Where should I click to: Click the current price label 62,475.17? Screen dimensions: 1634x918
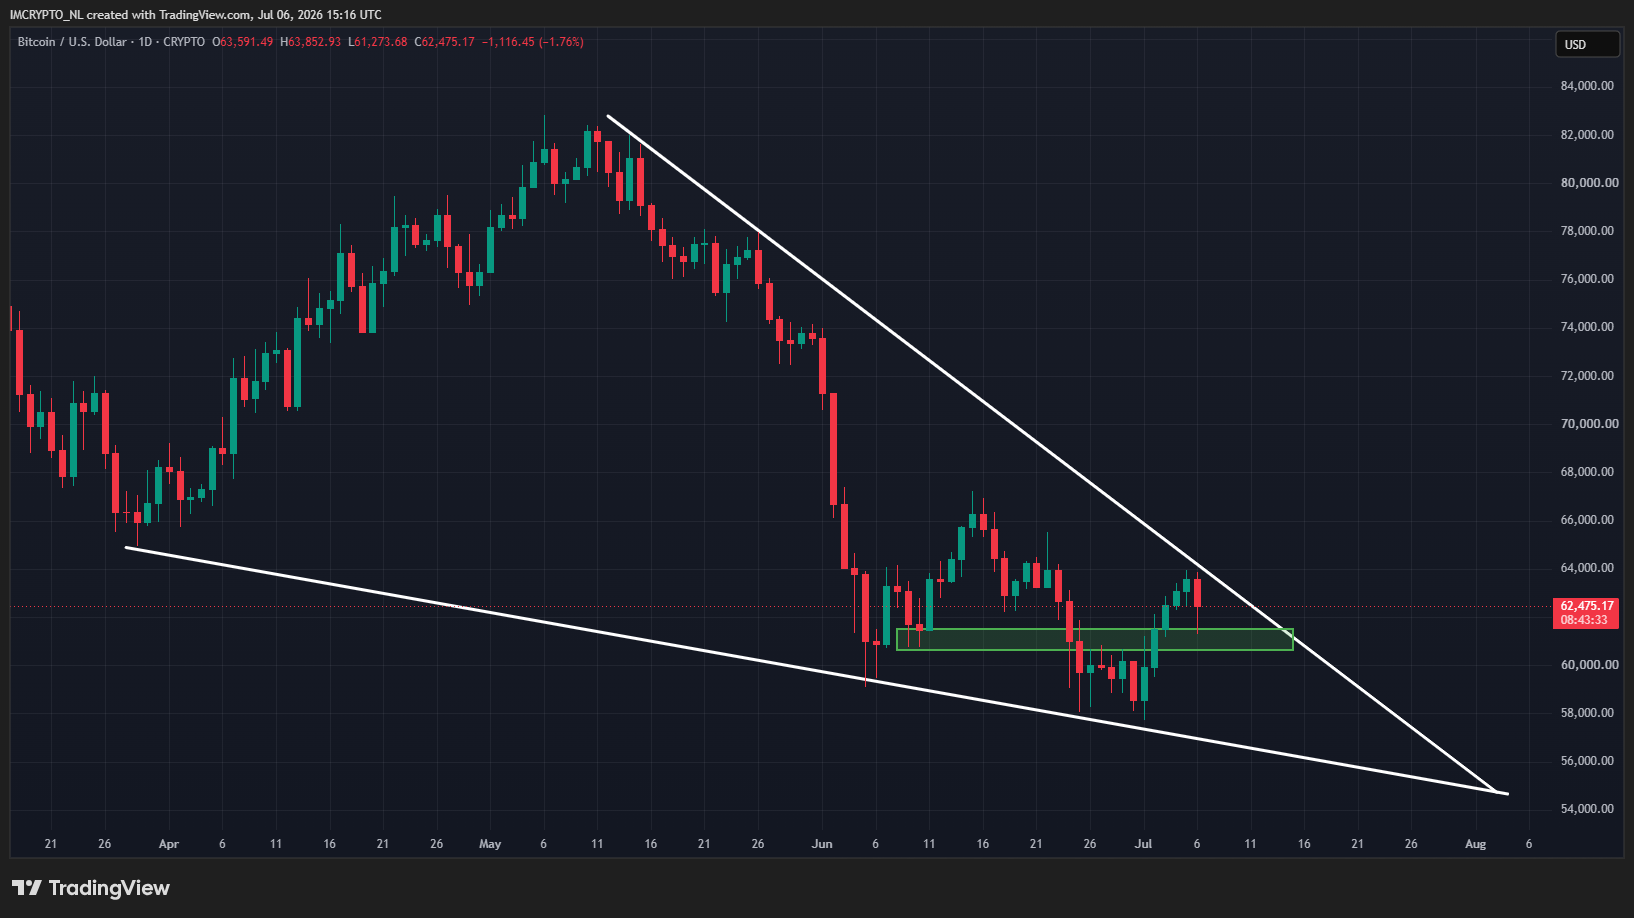click(1587, 606)
